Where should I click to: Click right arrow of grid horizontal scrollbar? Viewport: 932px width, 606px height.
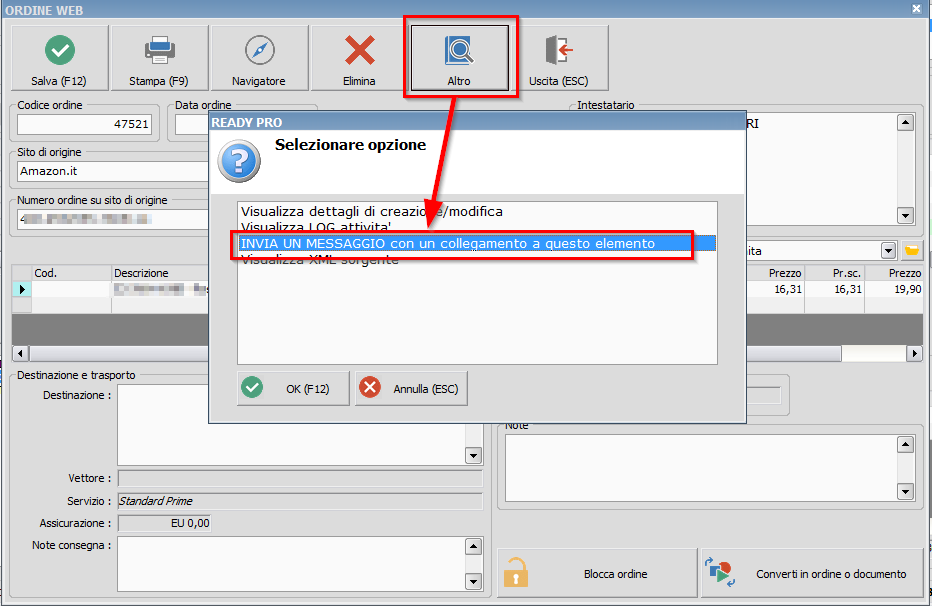[914, 354]
